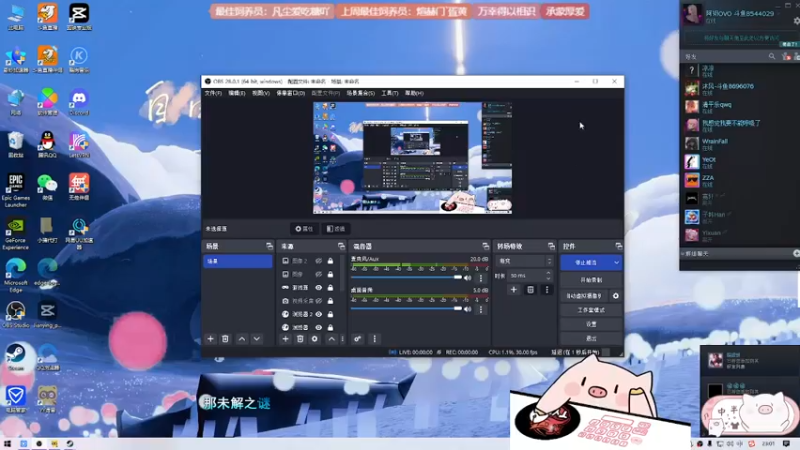
Task: Mute the desktop audio channel
Action: (x=467, y=309)
